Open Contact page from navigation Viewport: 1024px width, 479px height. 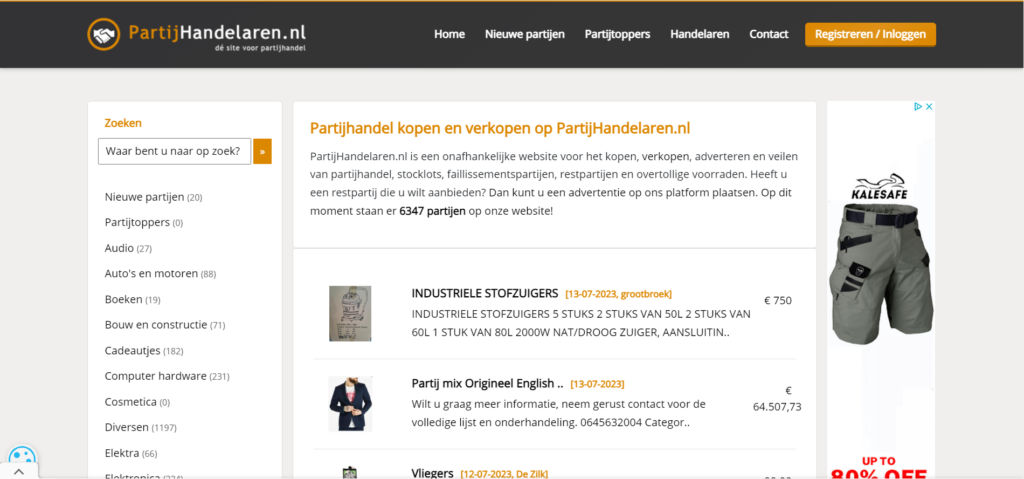[x=769, y=34]
